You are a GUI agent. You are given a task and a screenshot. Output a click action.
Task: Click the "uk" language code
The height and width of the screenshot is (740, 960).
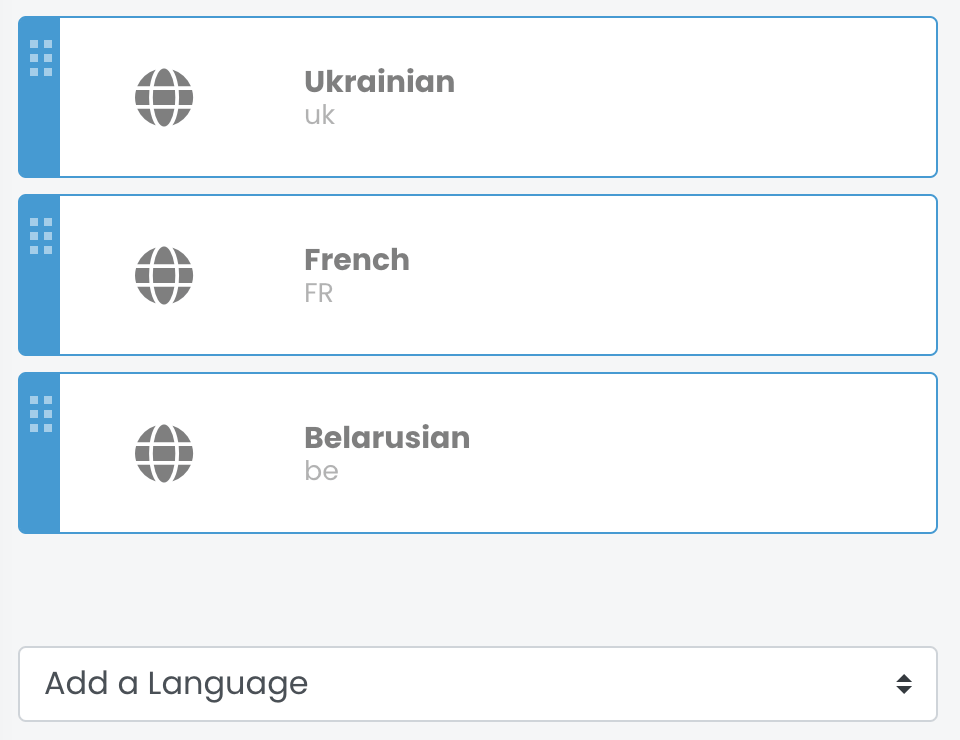[319, 115]
